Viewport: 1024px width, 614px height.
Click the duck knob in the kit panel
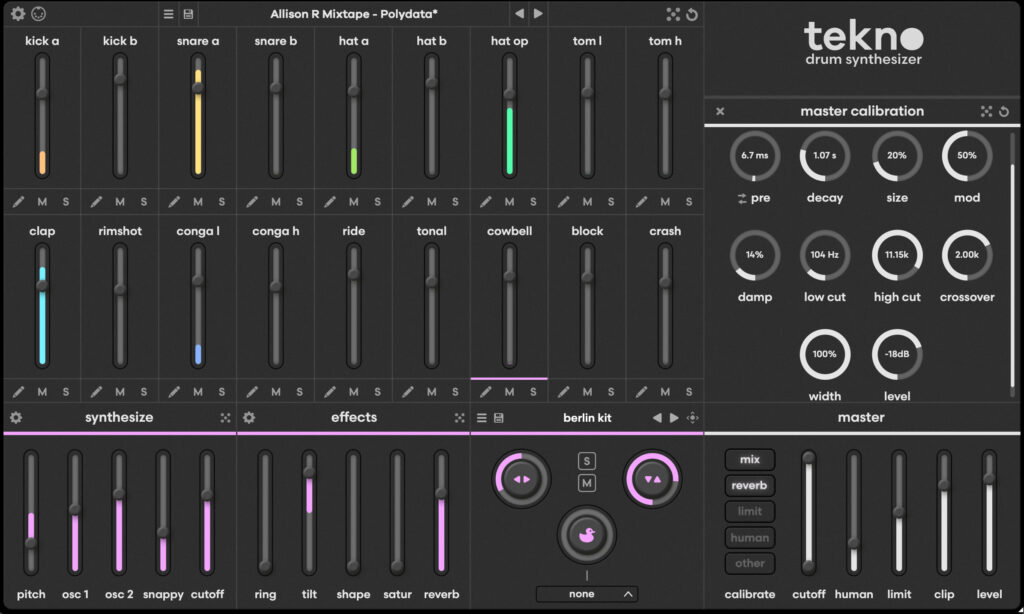587,533
